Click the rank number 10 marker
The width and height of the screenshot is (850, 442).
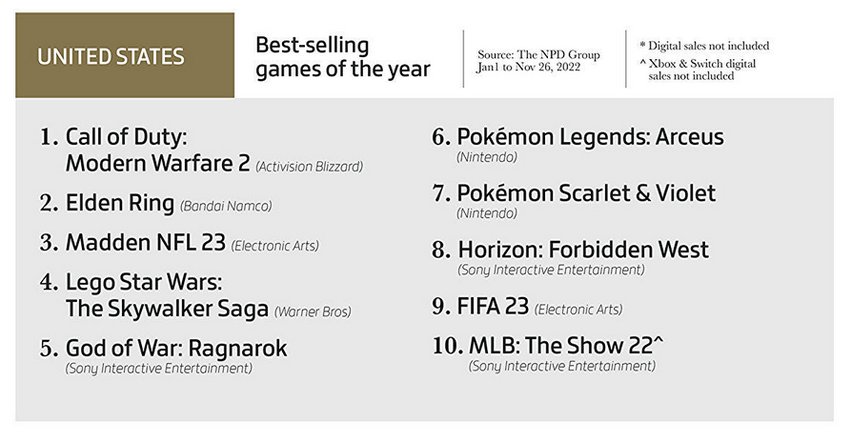(445, 346)
